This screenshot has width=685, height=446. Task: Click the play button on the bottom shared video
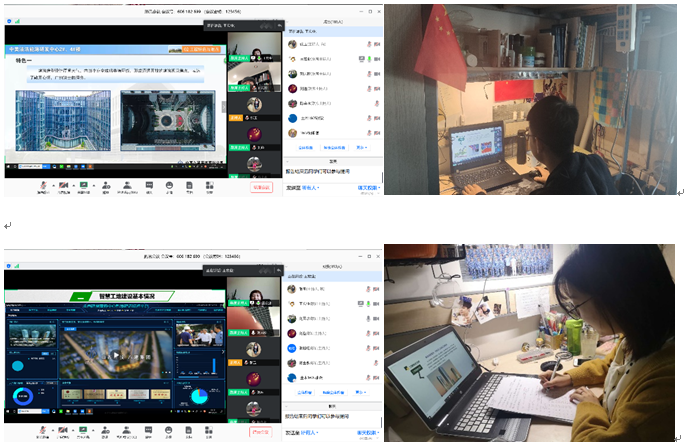(115, 355)
